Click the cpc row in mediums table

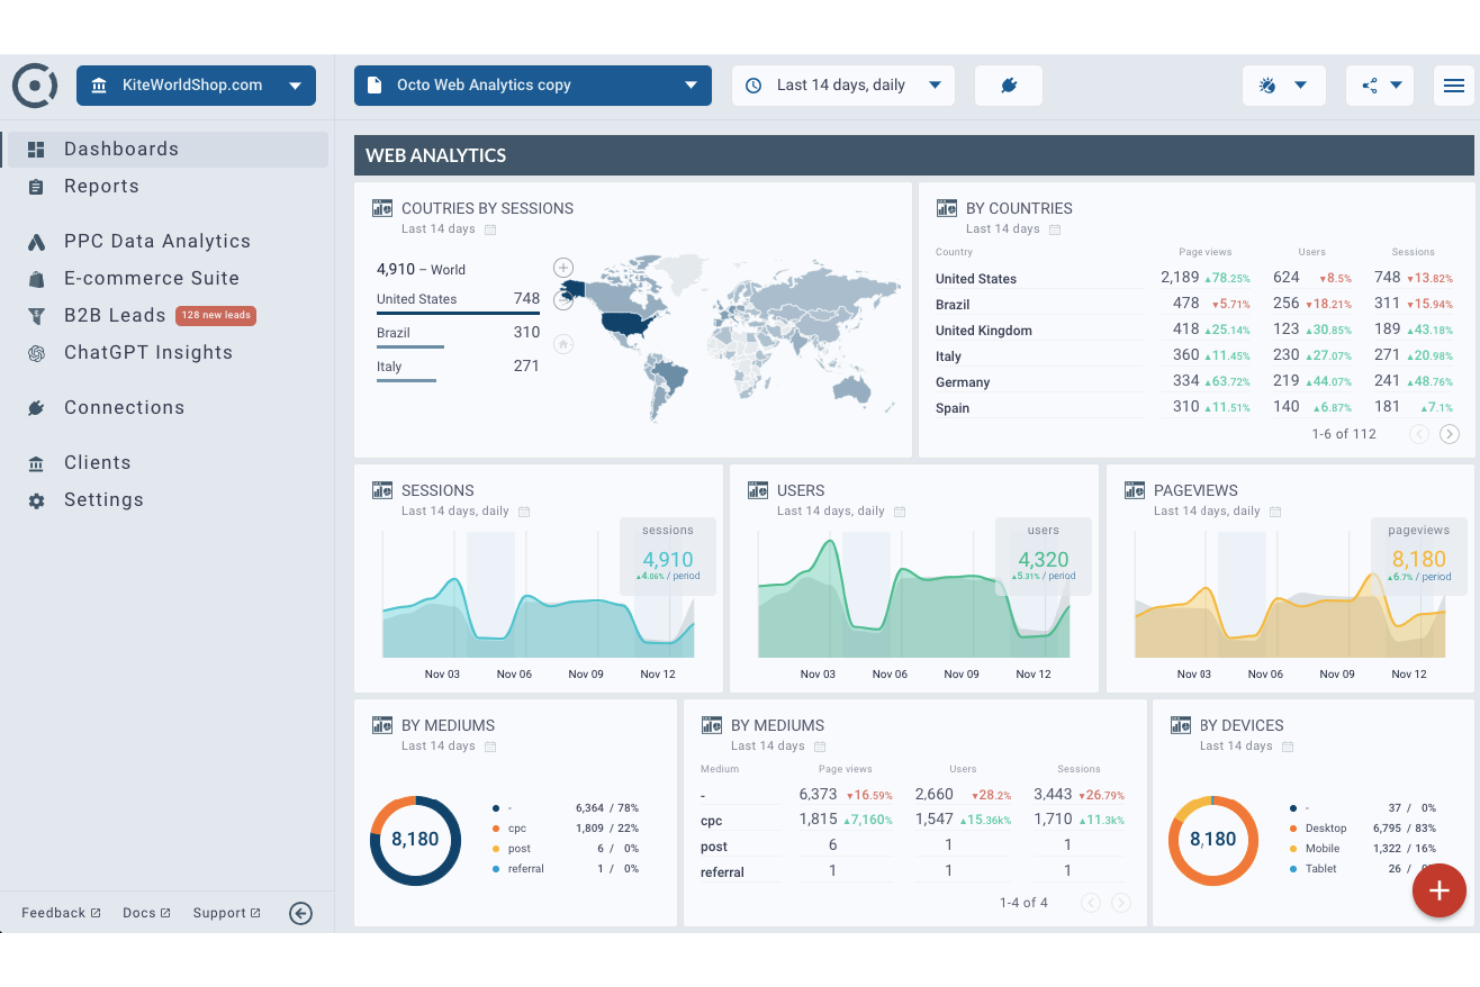914,820
